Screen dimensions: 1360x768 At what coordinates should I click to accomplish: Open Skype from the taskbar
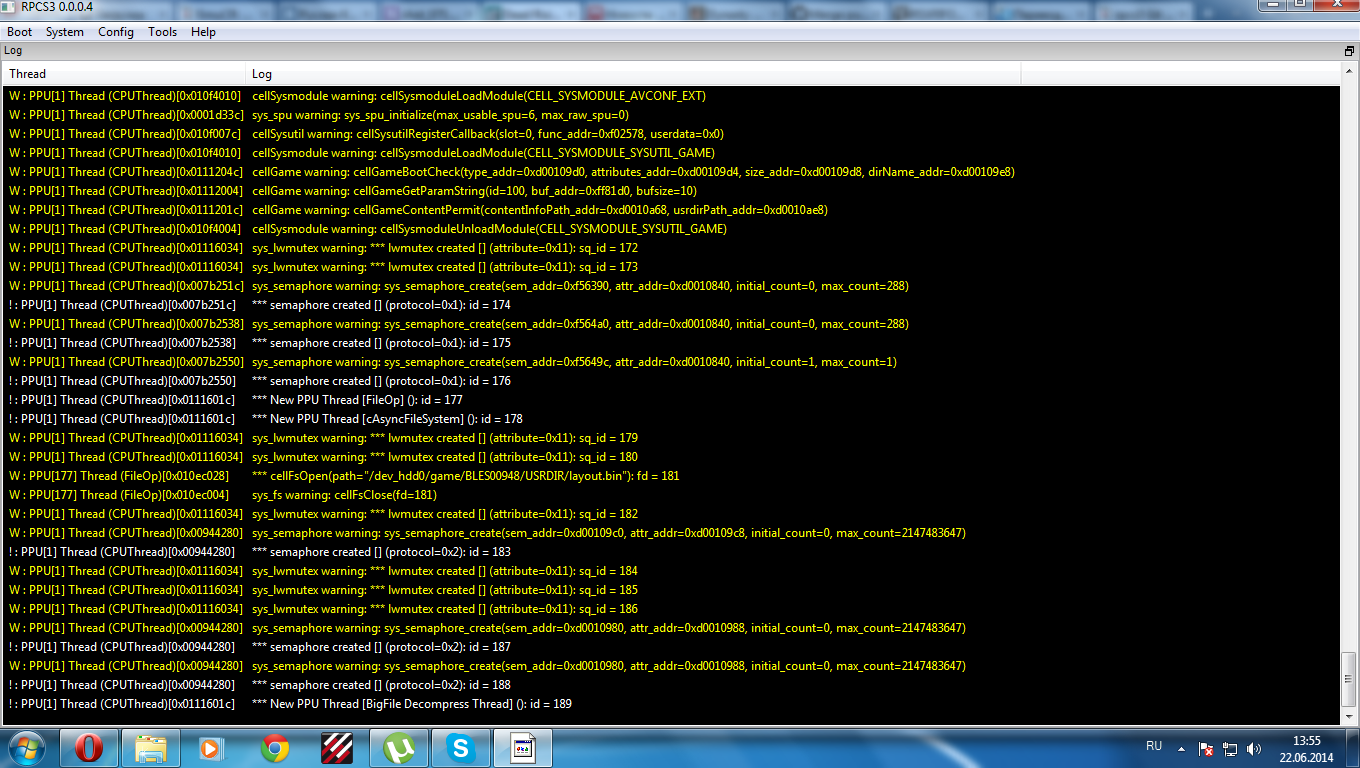point(461,747)
